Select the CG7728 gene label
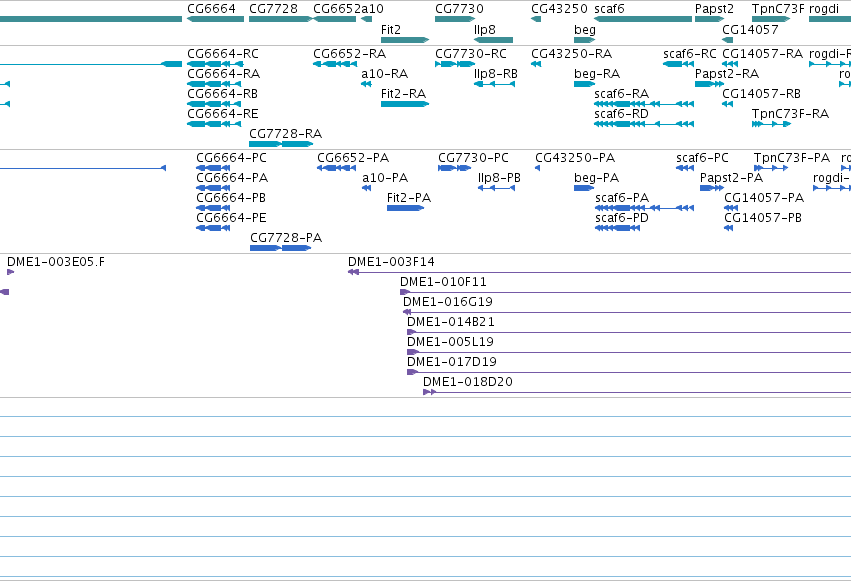The width and height of the screenshot is (851, 581). [x=273, y=9]
